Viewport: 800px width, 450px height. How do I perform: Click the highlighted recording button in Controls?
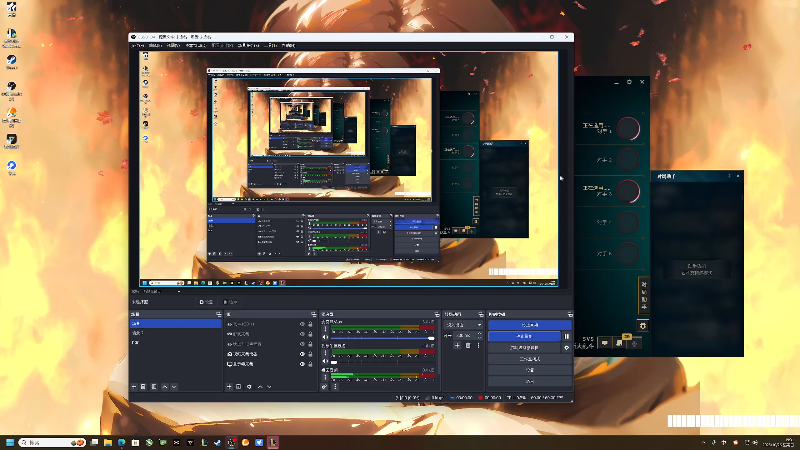tap(524, 336)
